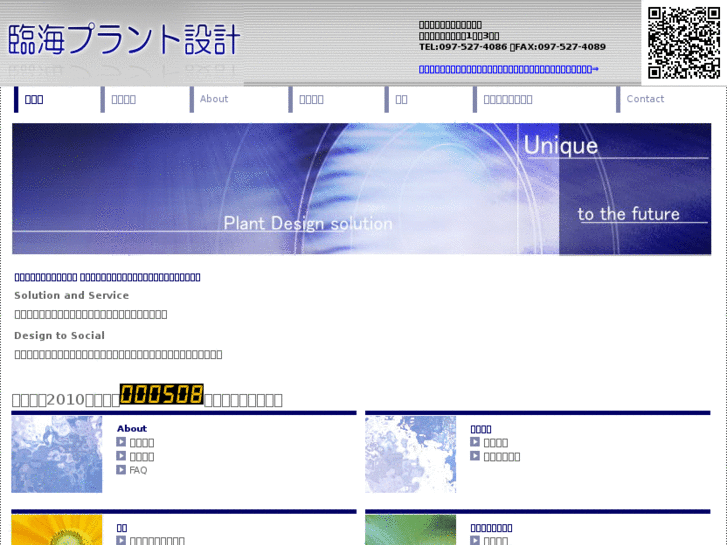Click the 'Solution and Service' heading
This screenshot has width=727, height=545.
(x=71, y=295)
